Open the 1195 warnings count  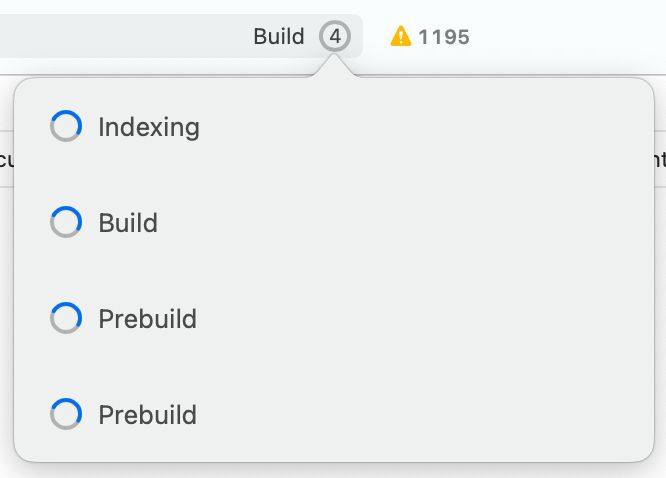click(444, 37)
